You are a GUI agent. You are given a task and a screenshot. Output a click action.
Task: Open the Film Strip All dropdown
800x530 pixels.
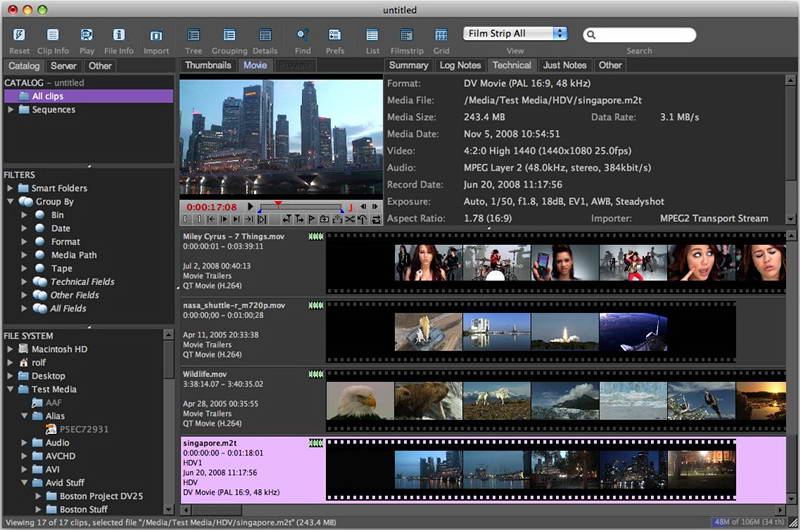515,33
